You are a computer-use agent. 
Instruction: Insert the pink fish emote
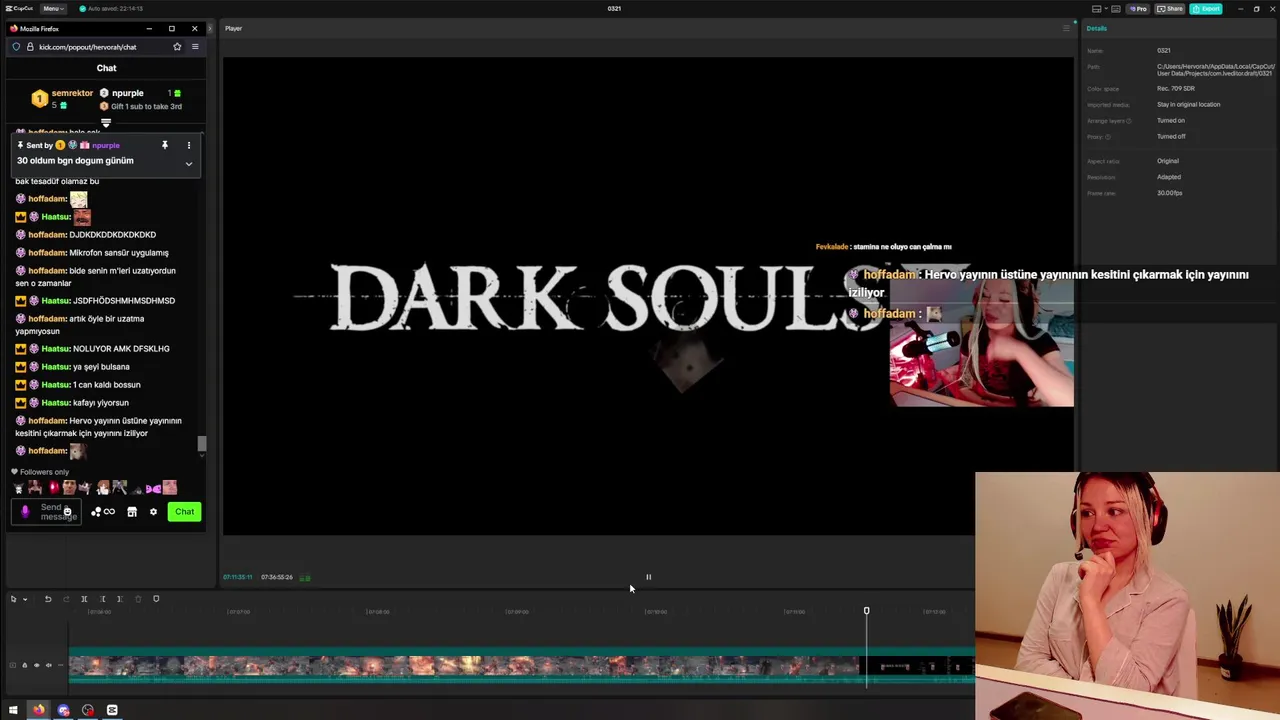click(x=153, y=488)
